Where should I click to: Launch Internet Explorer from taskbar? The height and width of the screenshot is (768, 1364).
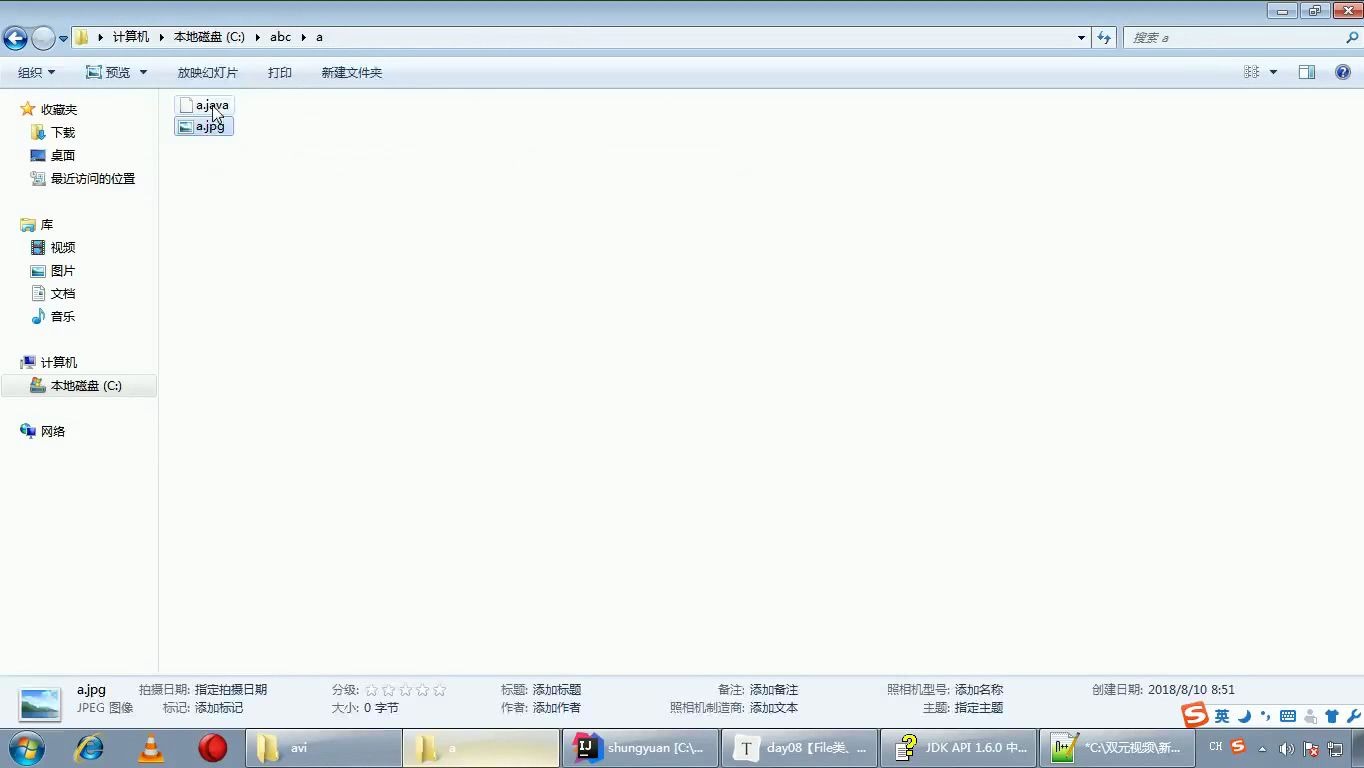tap(89, 748)
